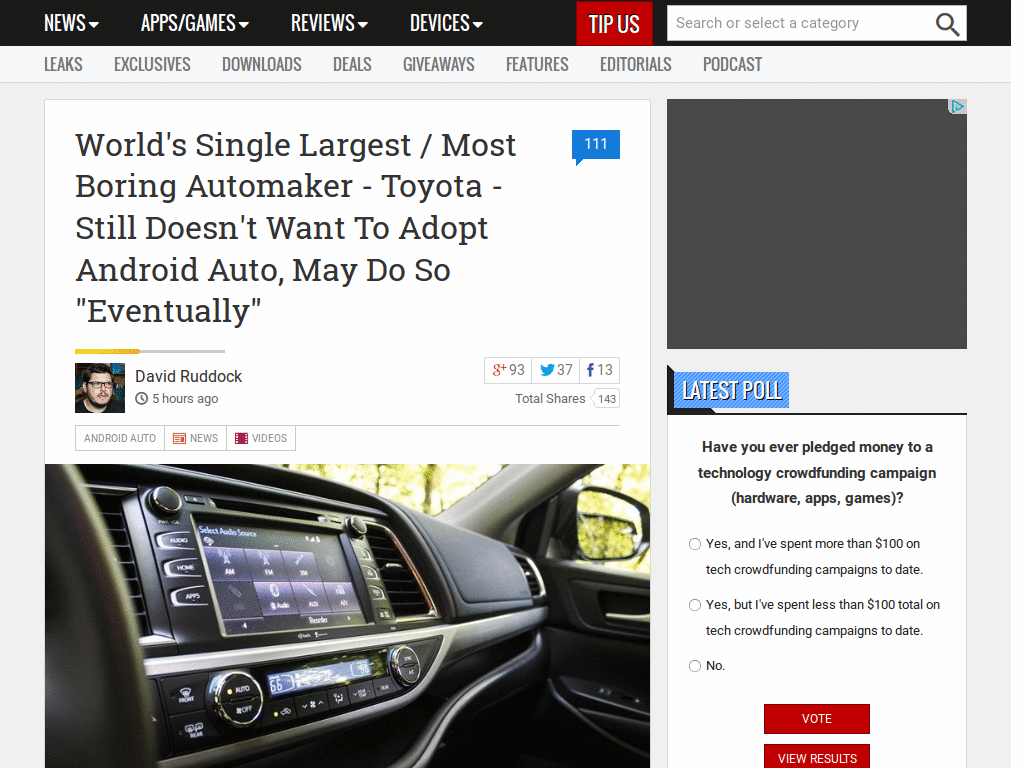
Task: Open the FEATURES section
Action: 537,65
